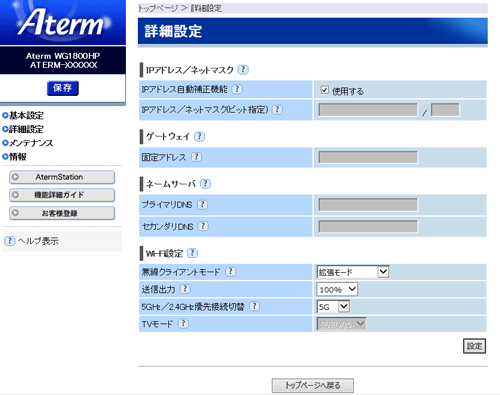Open help icon beside 無線クライアントモード

coord(230,272)
